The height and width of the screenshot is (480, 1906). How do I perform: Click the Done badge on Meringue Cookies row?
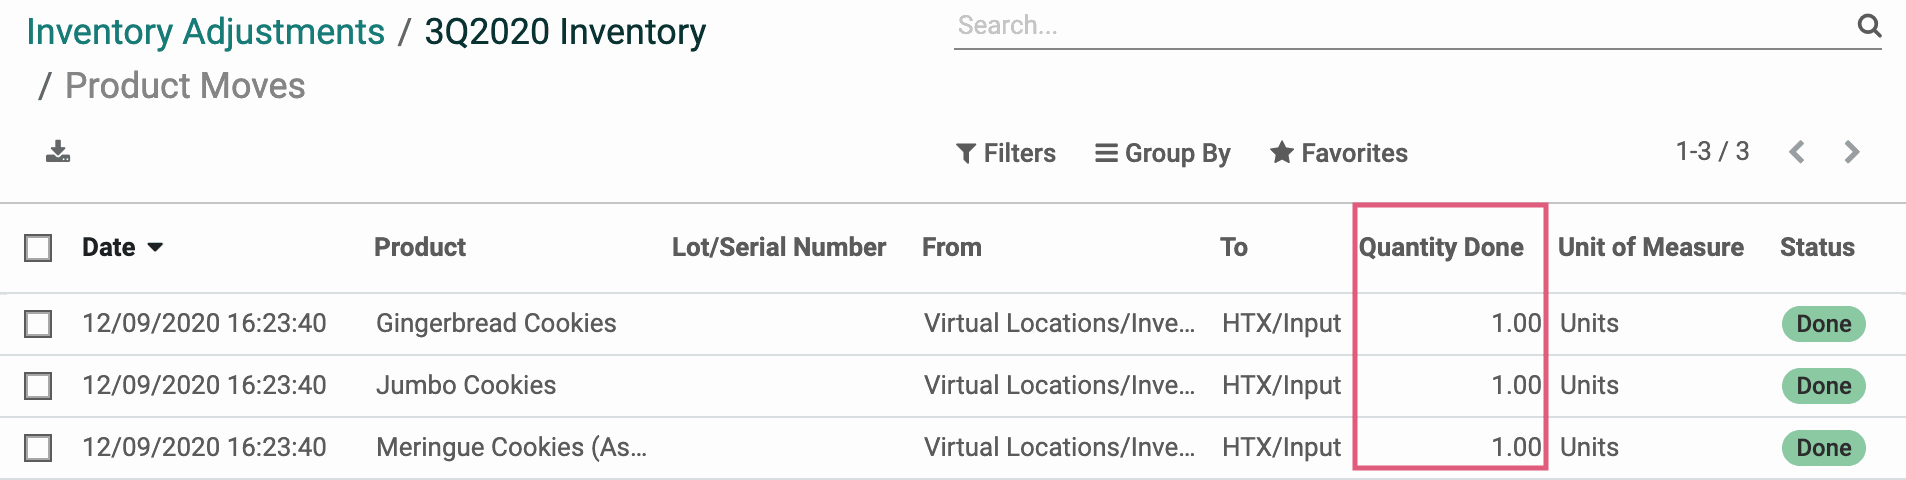tap(1823, 448)
